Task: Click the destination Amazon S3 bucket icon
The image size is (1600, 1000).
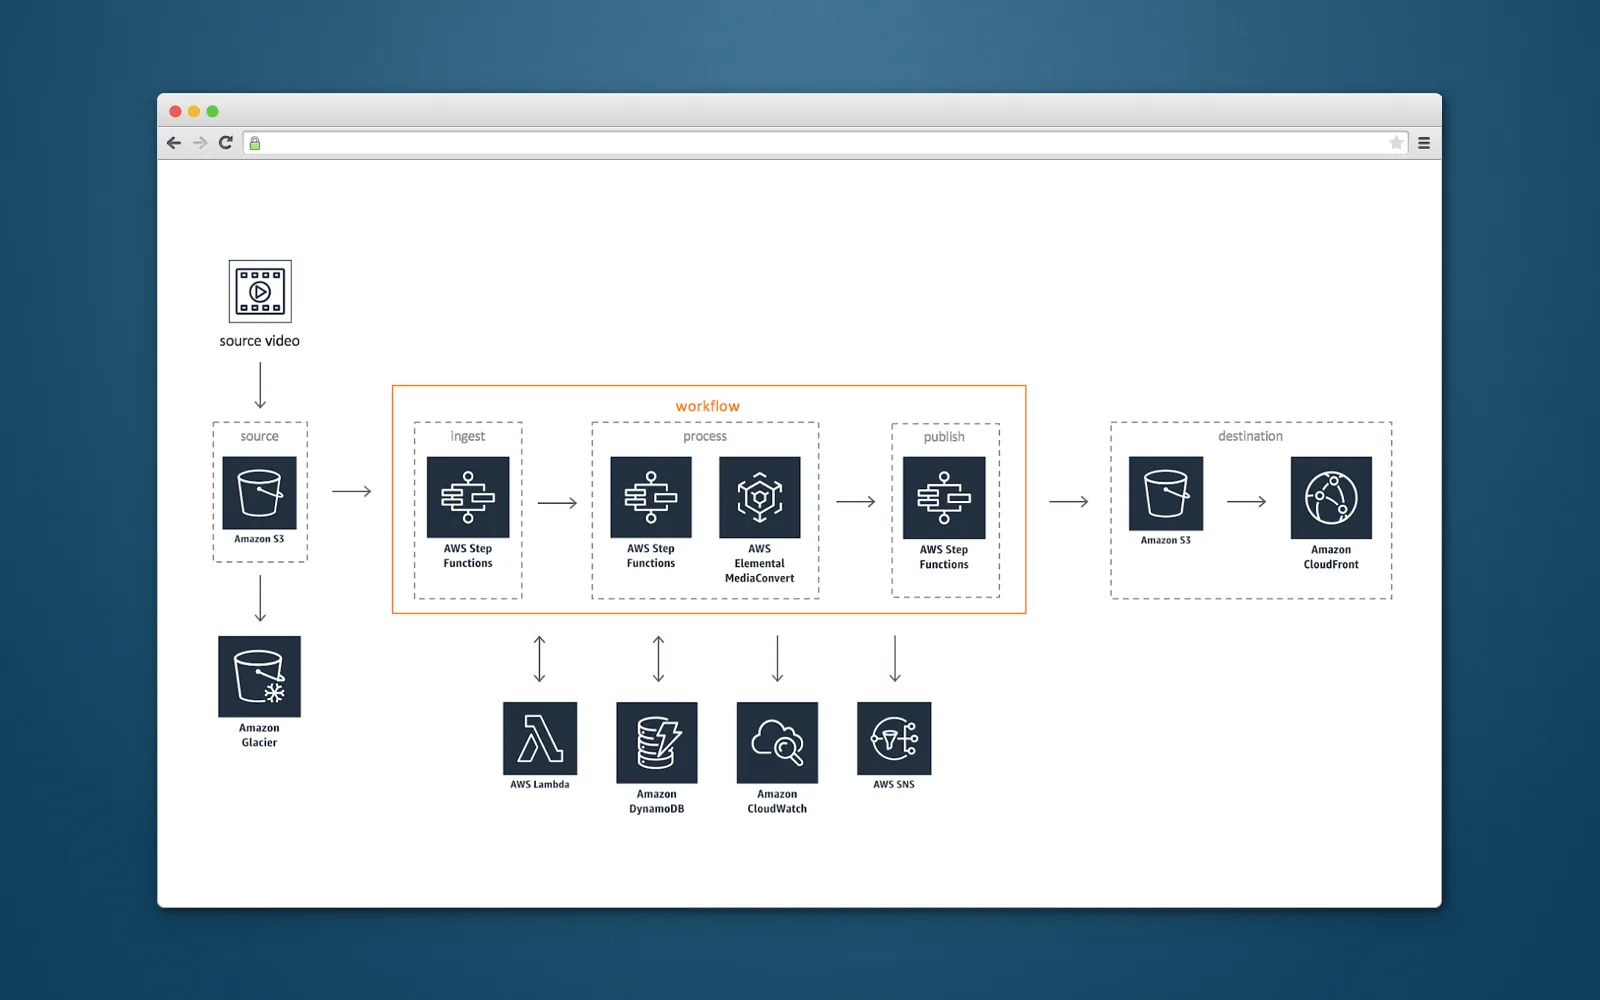Action: pos(1166,493)
